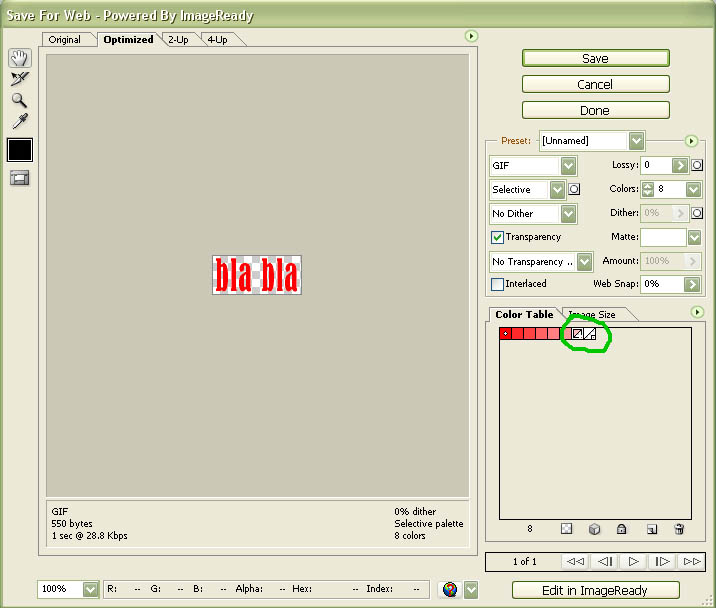Enable the Interlaced checkbox
This screenshot has width=716, height=608.
[x=497, y=284]
